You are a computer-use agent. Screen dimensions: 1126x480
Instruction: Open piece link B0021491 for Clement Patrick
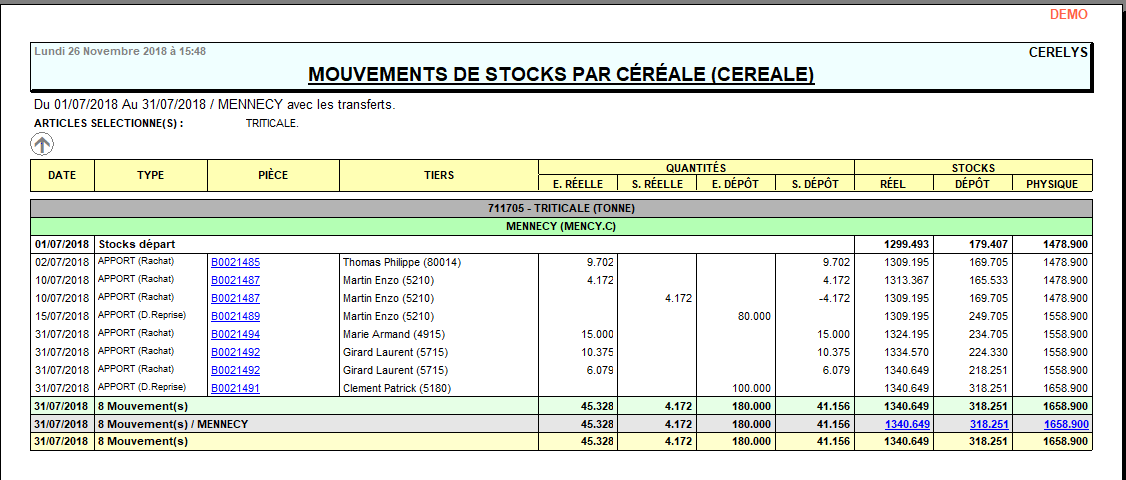[x=235, y=388]
